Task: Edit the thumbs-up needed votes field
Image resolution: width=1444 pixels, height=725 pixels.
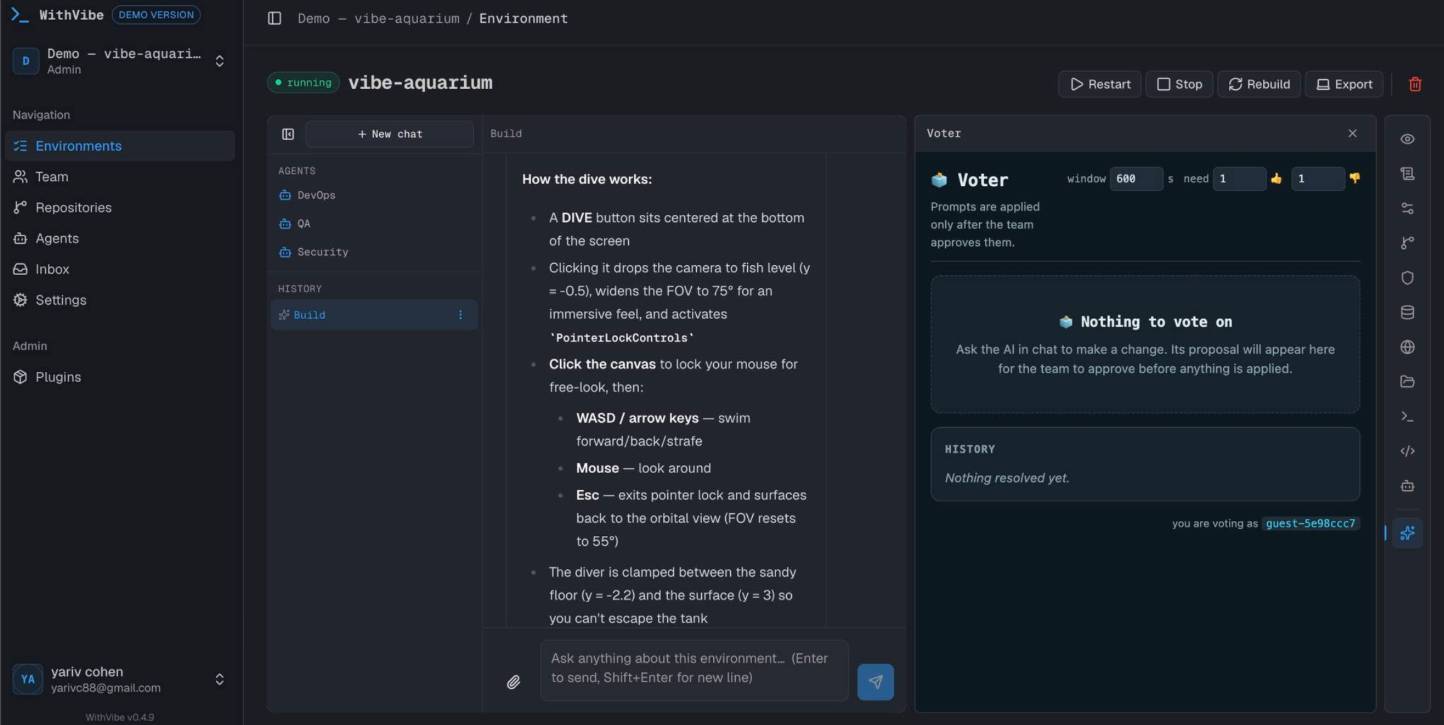Action: (1240, 179)
